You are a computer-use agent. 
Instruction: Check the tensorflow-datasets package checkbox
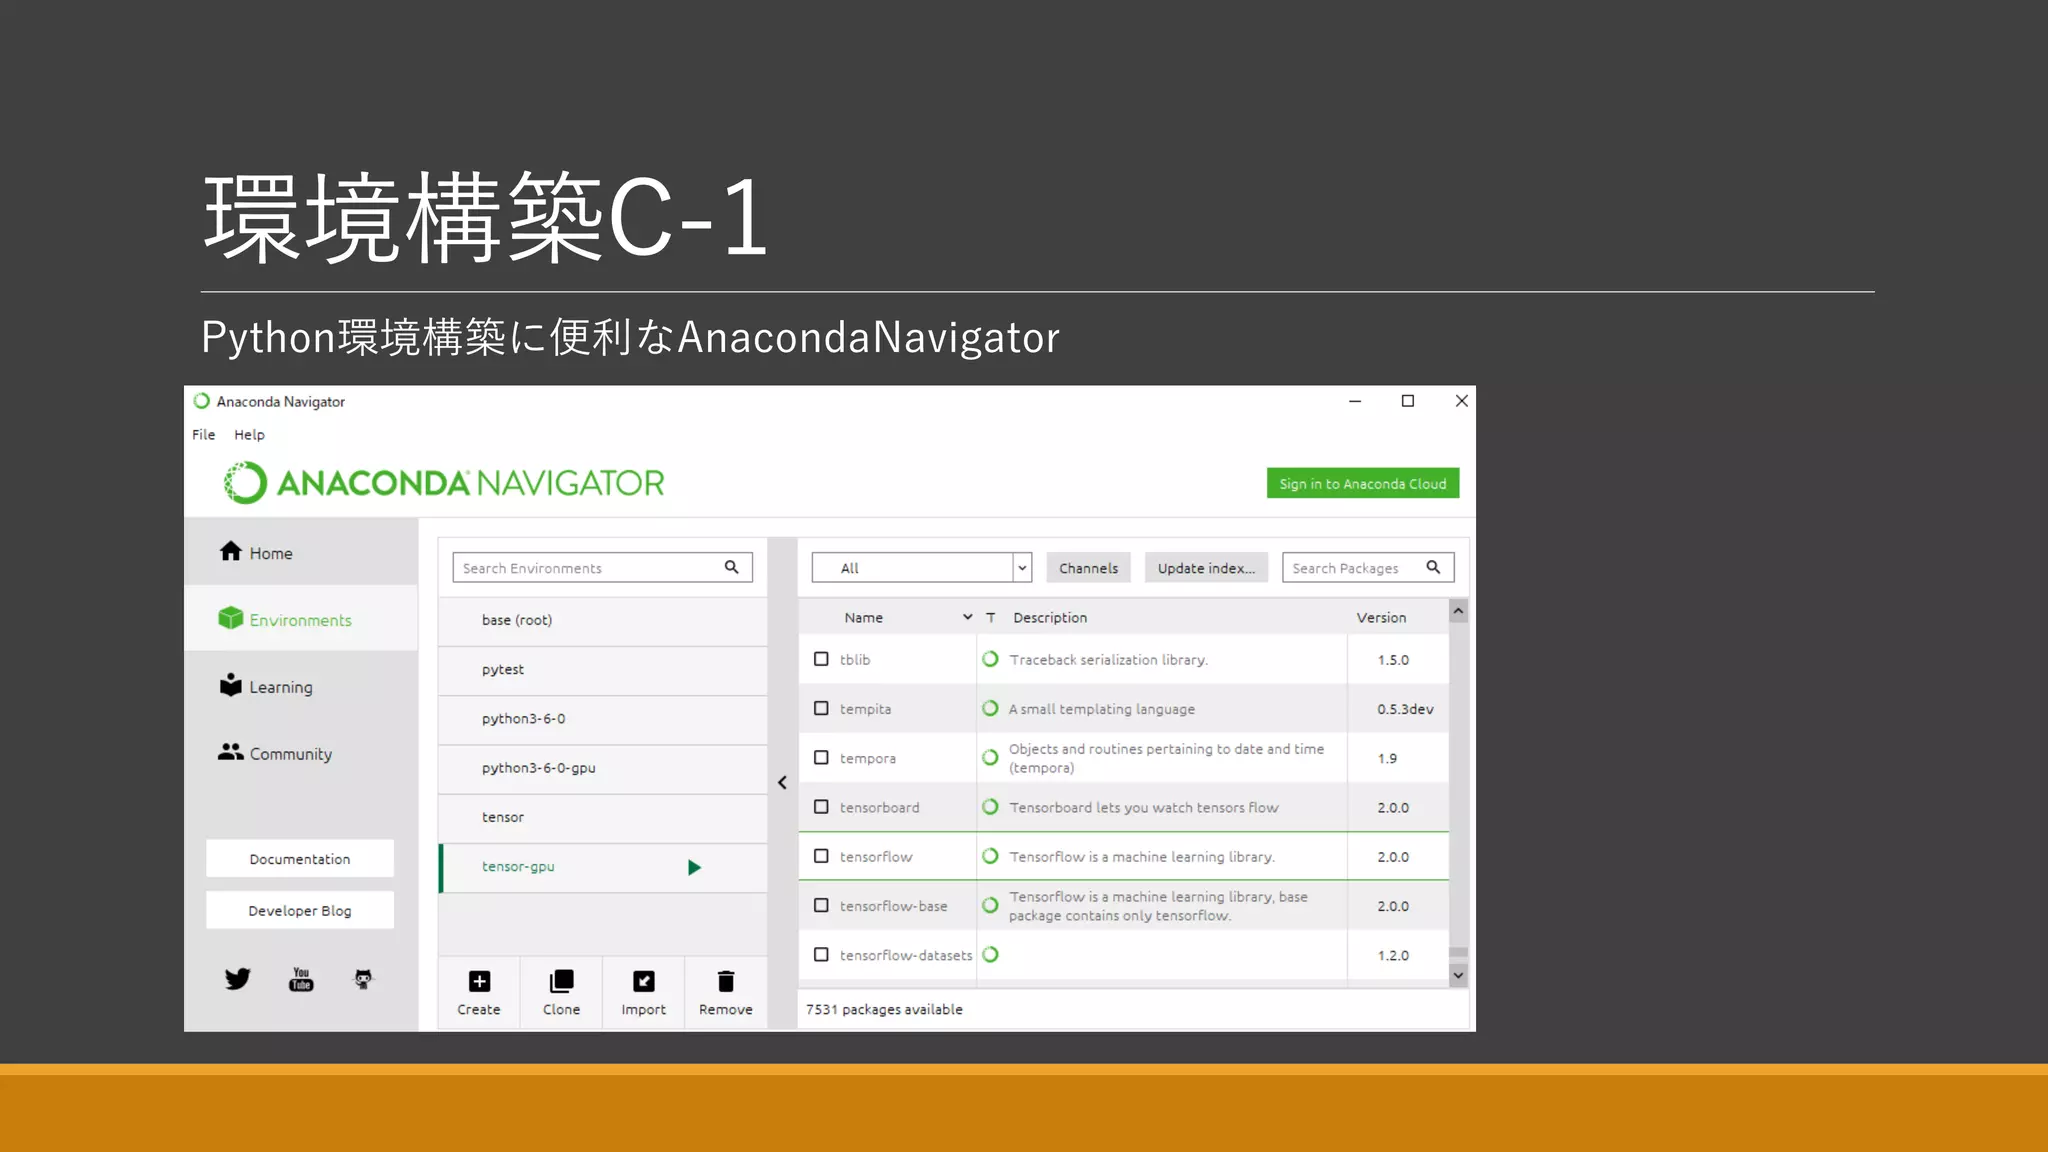(x=821, y=954)
